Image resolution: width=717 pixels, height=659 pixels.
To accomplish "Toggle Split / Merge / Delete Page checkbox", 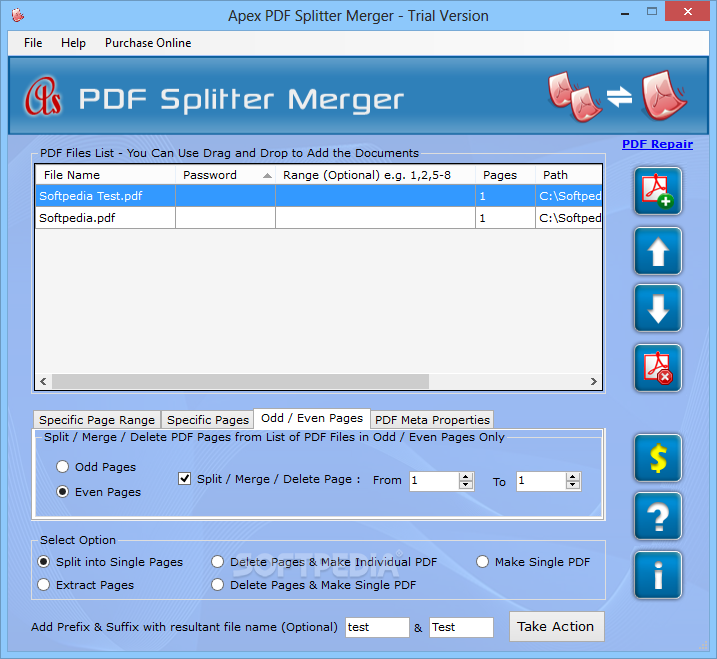I will (184, 479).
